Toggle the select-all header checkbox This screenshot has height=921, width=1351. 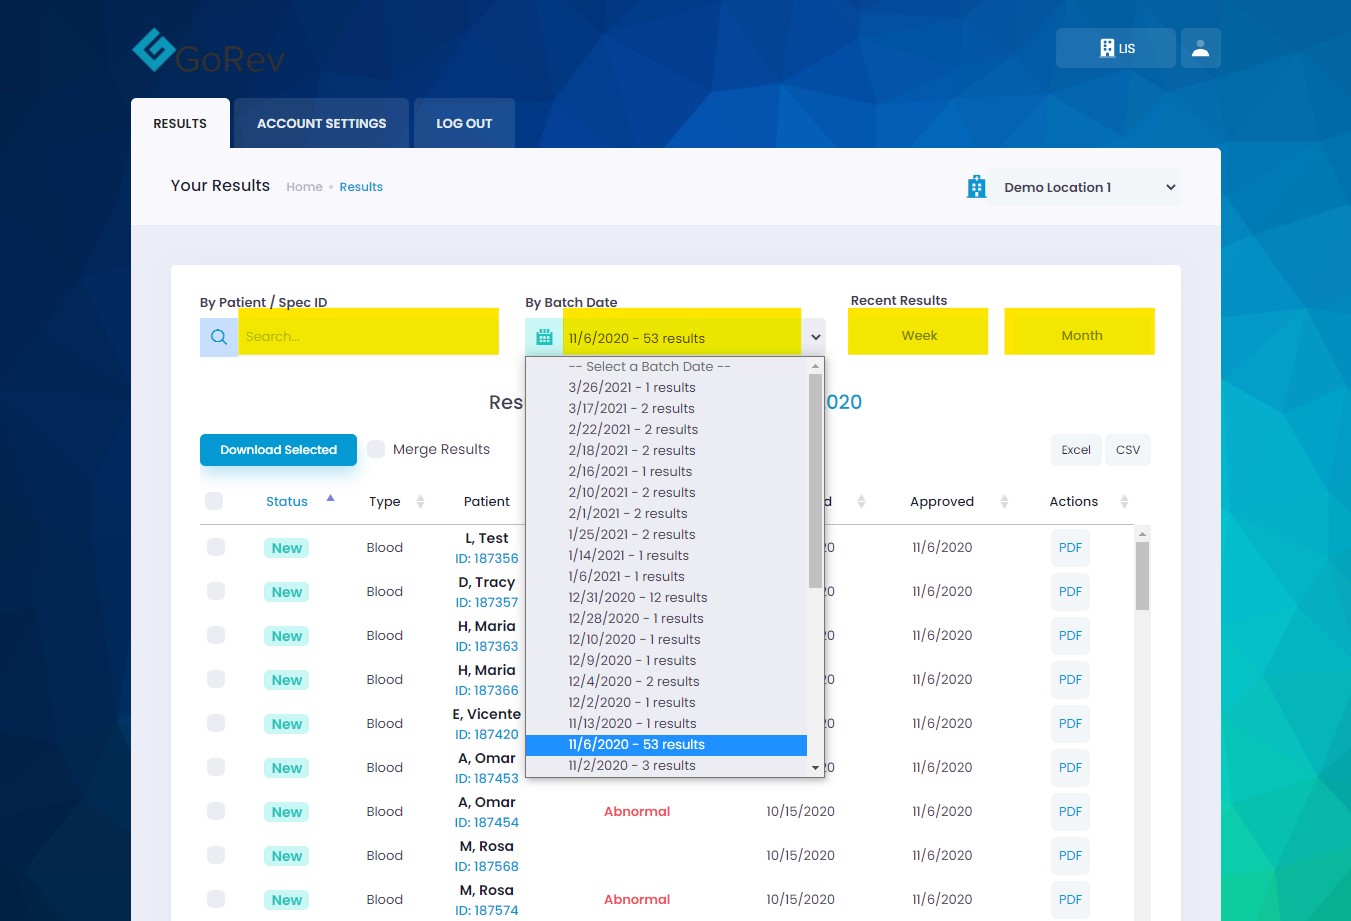(x=214, y=501)
